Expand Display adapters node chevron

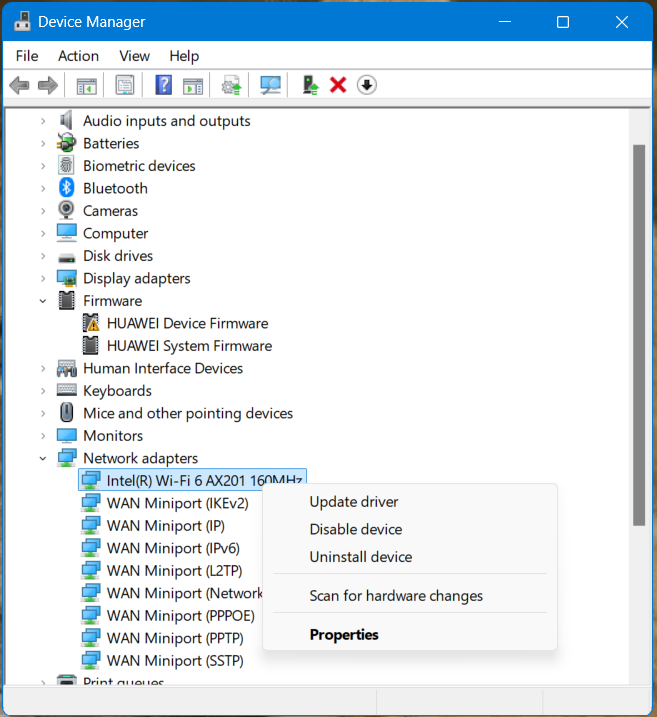pyautogui.click(x=43, y=278)
